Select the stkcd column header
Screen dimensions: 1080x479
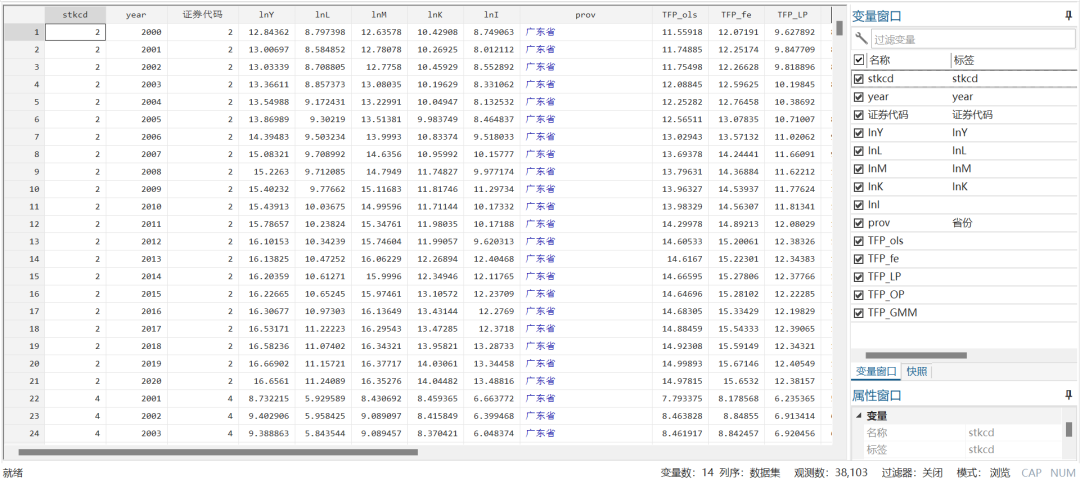point(75,14)
